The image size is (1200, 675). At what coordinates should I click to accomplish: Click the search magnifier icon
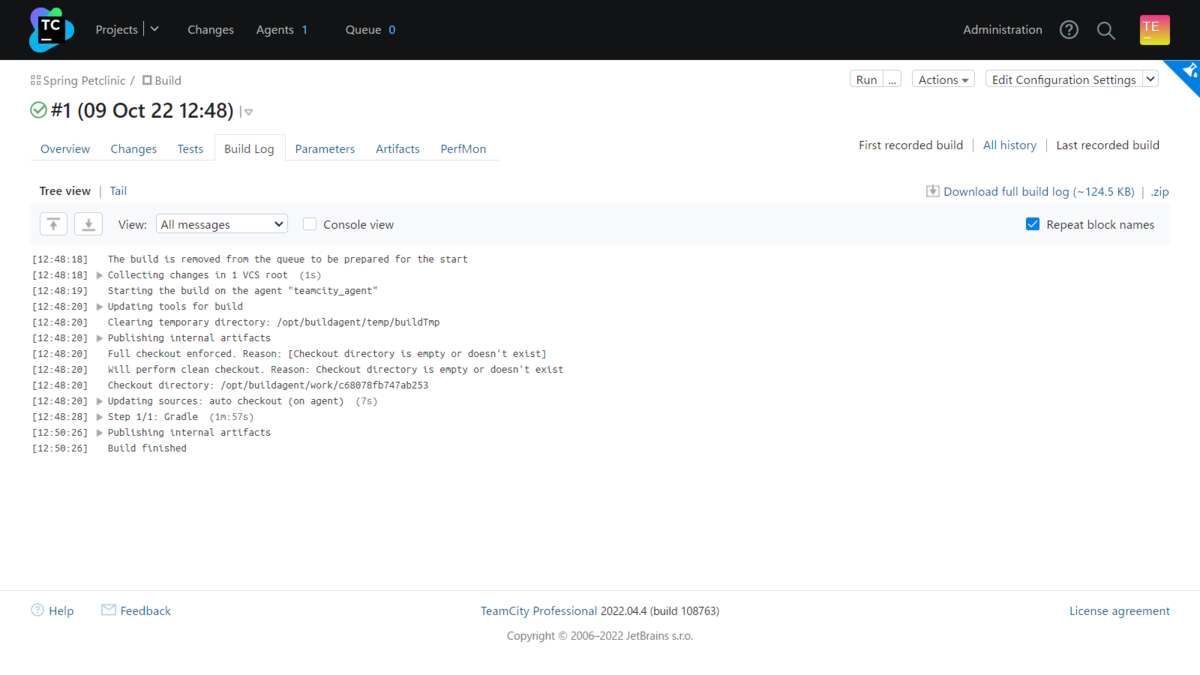[x=1106, y=30]
